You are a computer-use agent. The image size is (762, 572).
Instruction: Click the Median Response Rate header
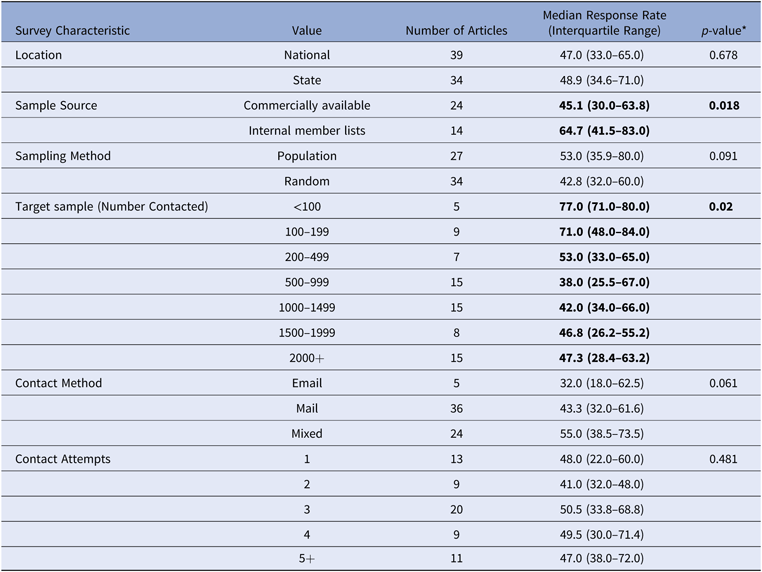coord(604,23)
